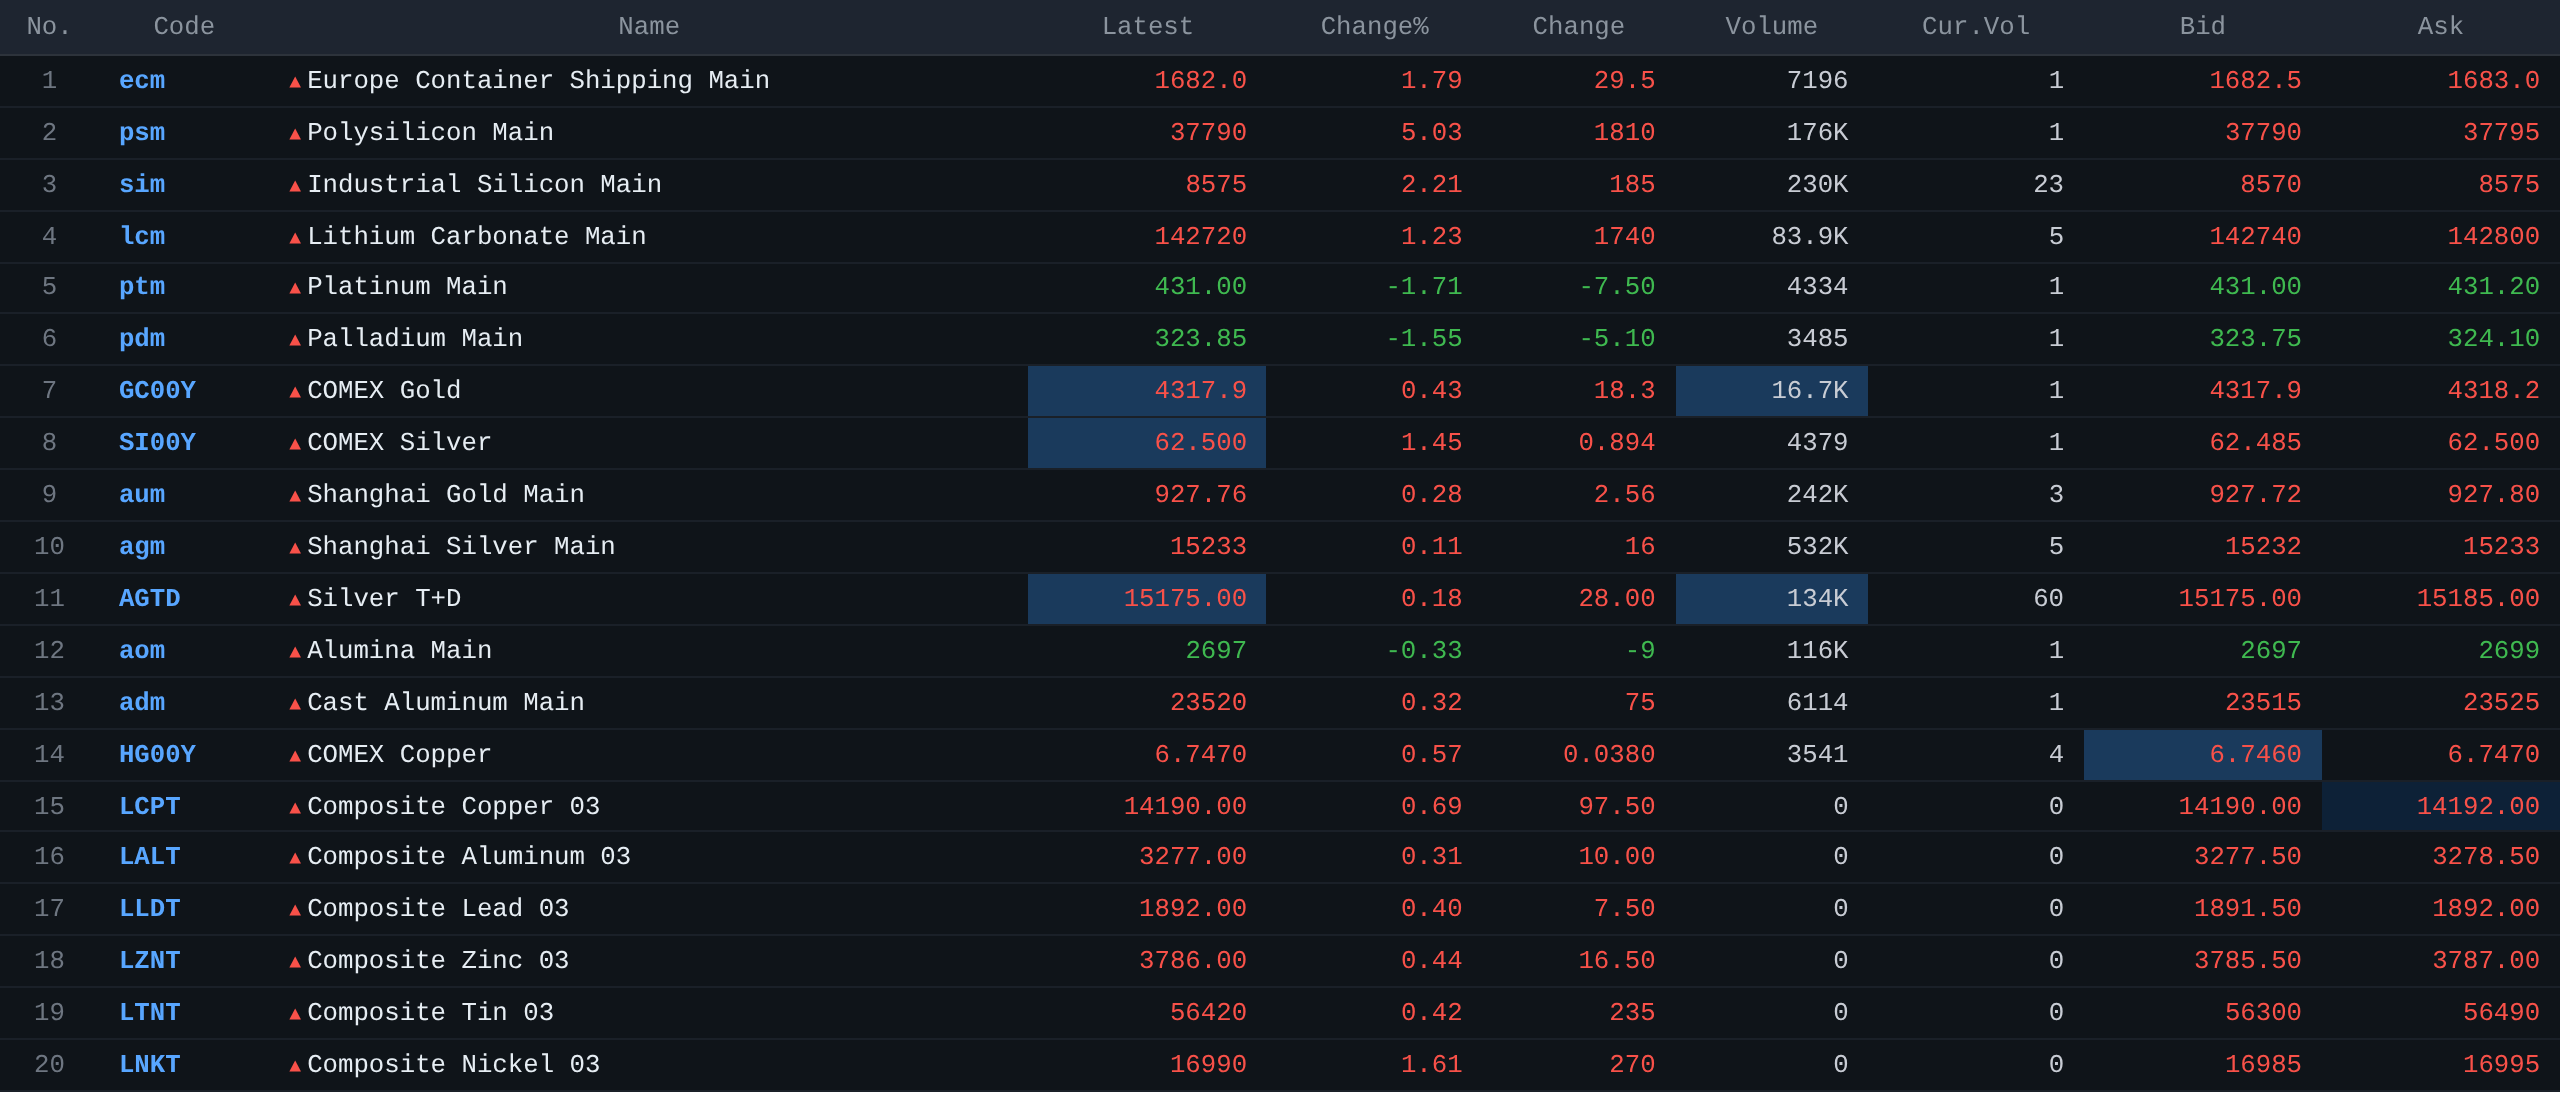Open the LTNT code link
2560x1106 pixels.
(x=150, y=1013)
